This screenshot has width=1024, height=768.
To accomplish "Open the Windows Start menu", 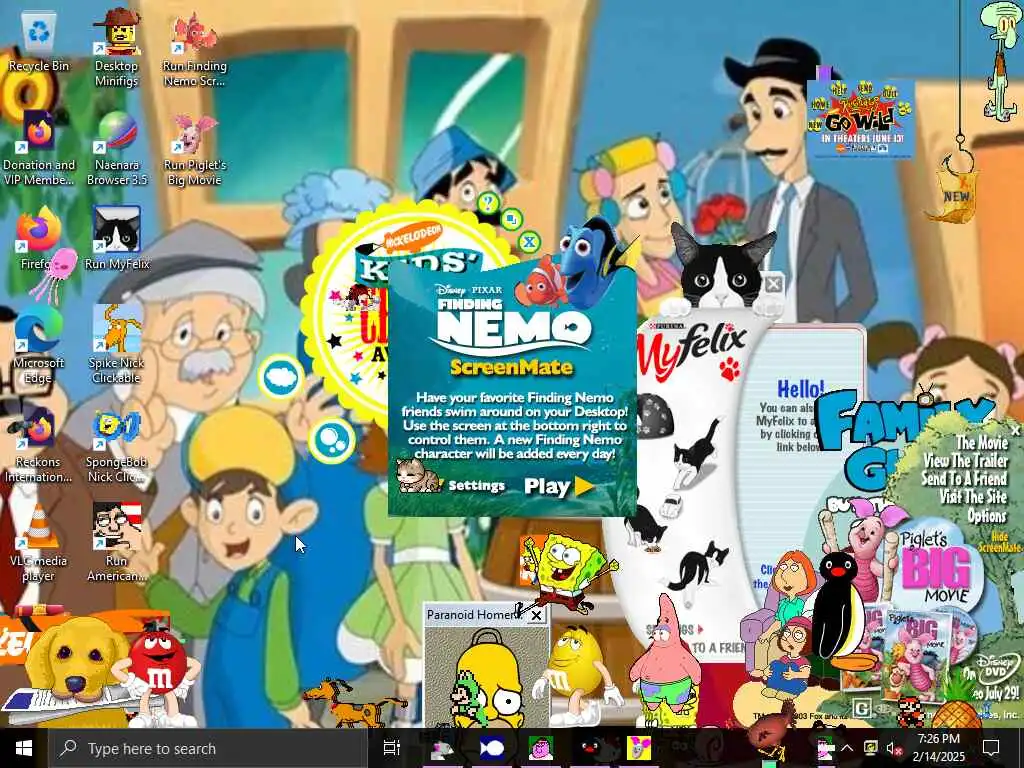I will pyautogui.click(x=24, y=748).
